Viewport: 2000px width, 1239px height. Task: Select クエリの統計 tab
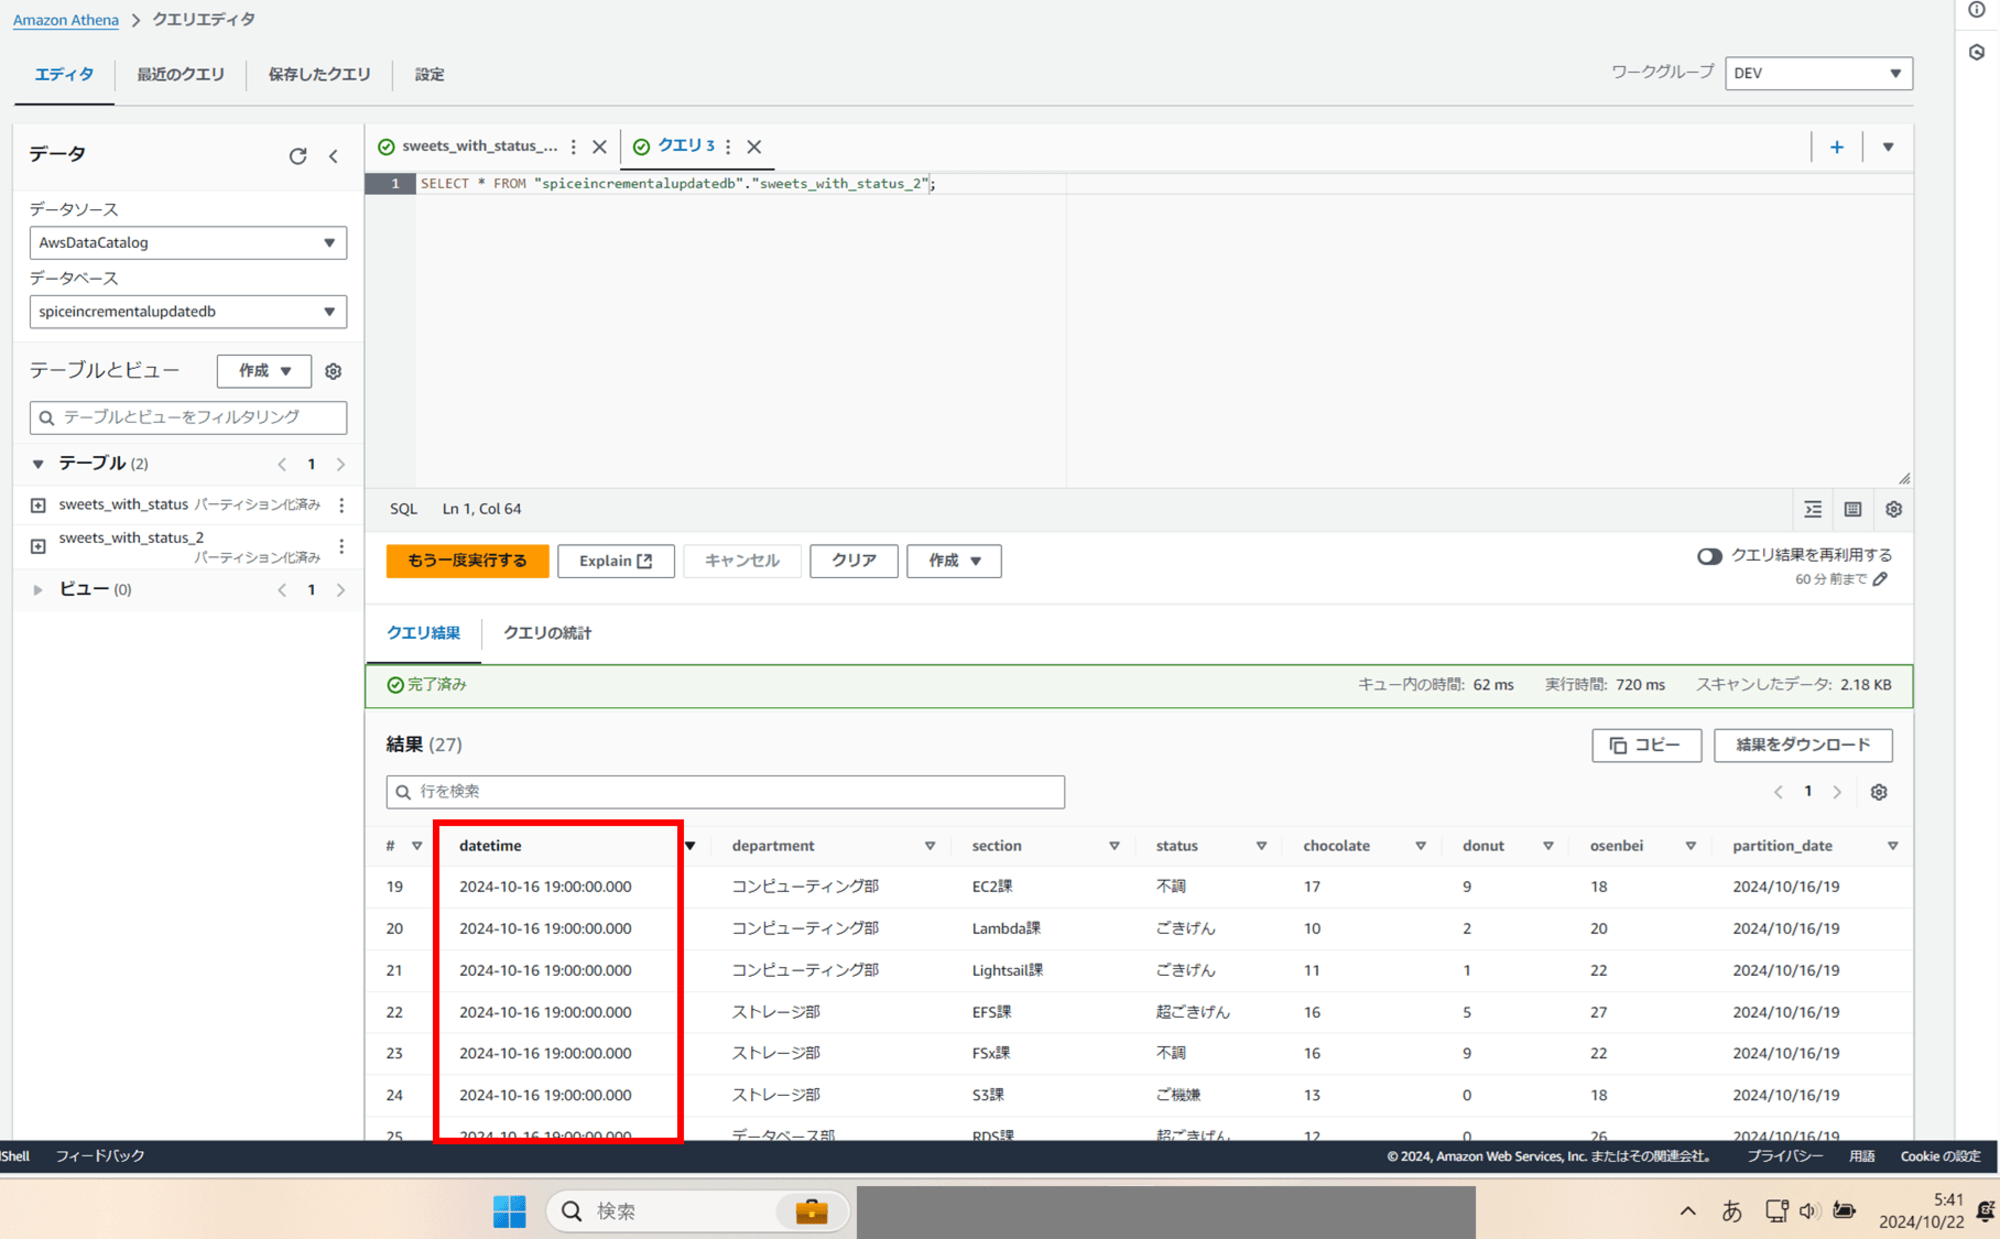pos(547,633)
